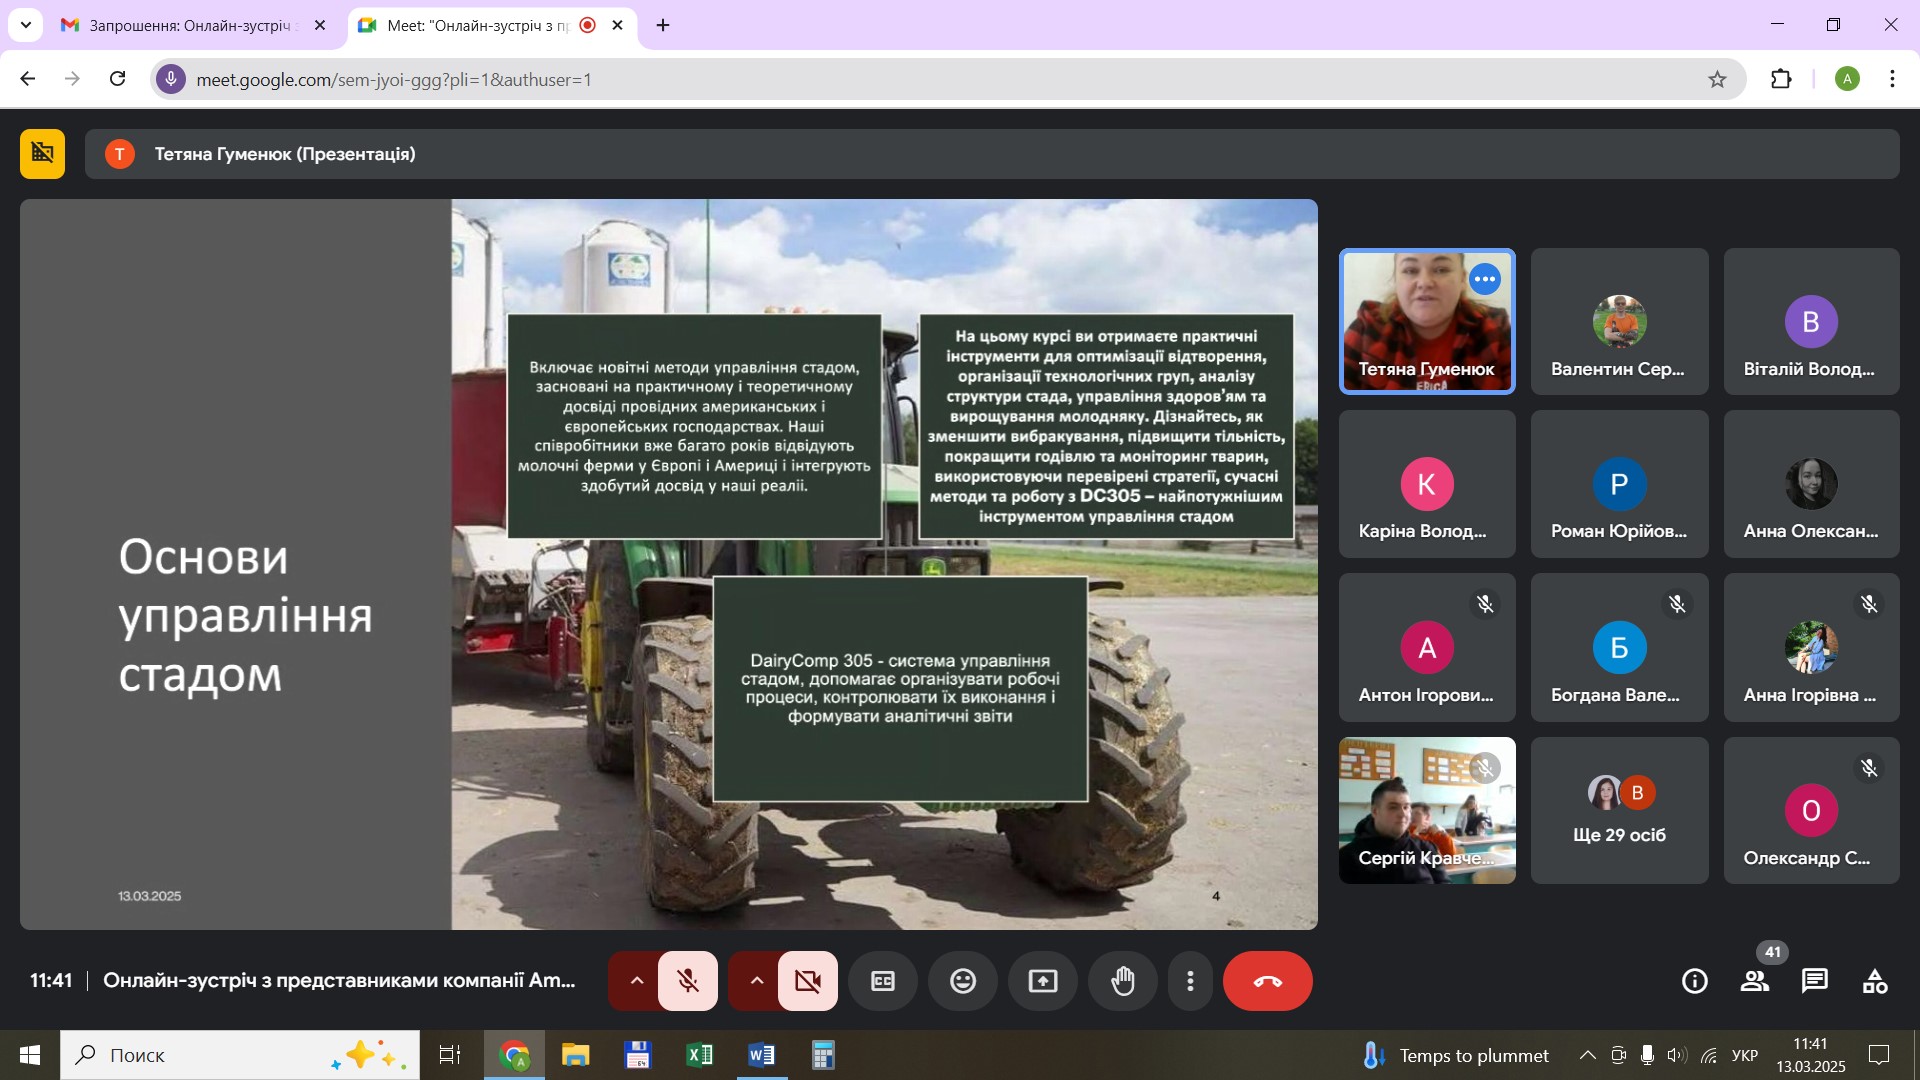Start presenting your screen
Image resolution: width=1920 pixels, height=1080 pixels.
coord(1043,981)
